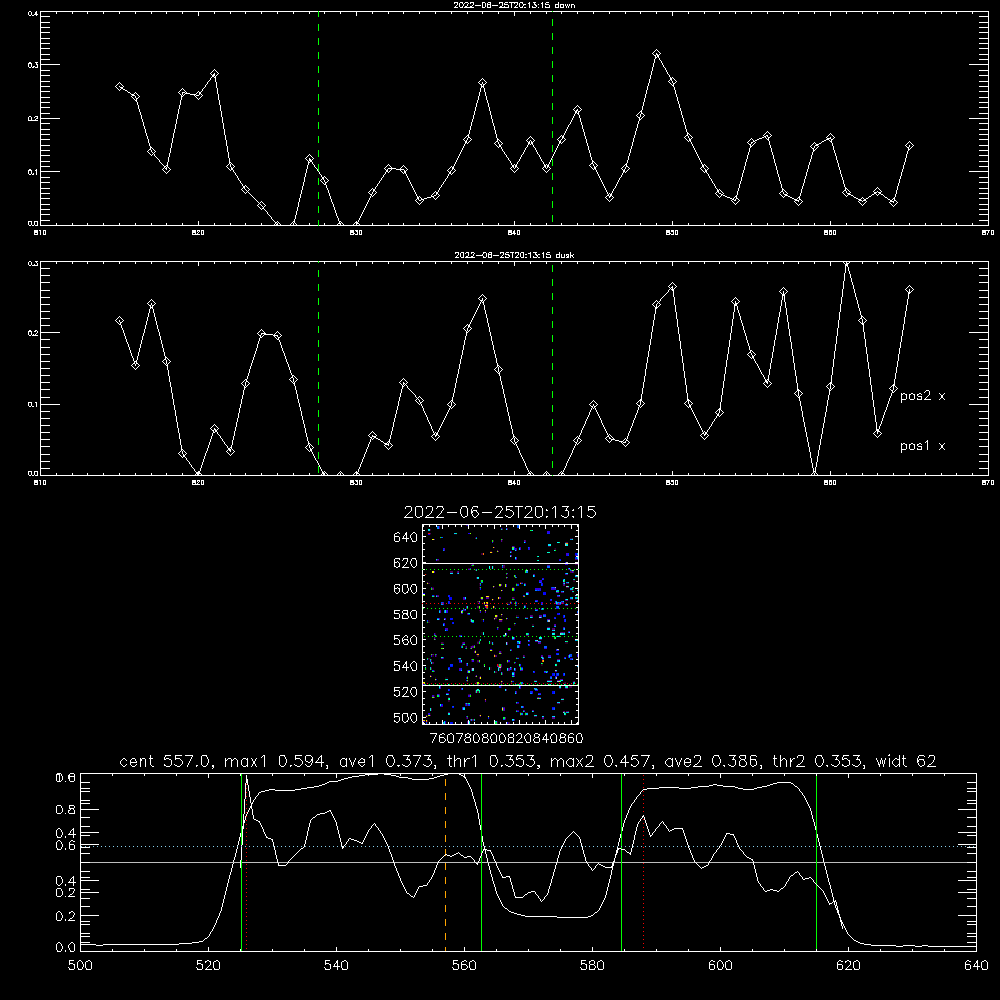The image size is (1000, 1000).
Task: Click the left green dashed line in dusk plot
Action: pos(318,369)
